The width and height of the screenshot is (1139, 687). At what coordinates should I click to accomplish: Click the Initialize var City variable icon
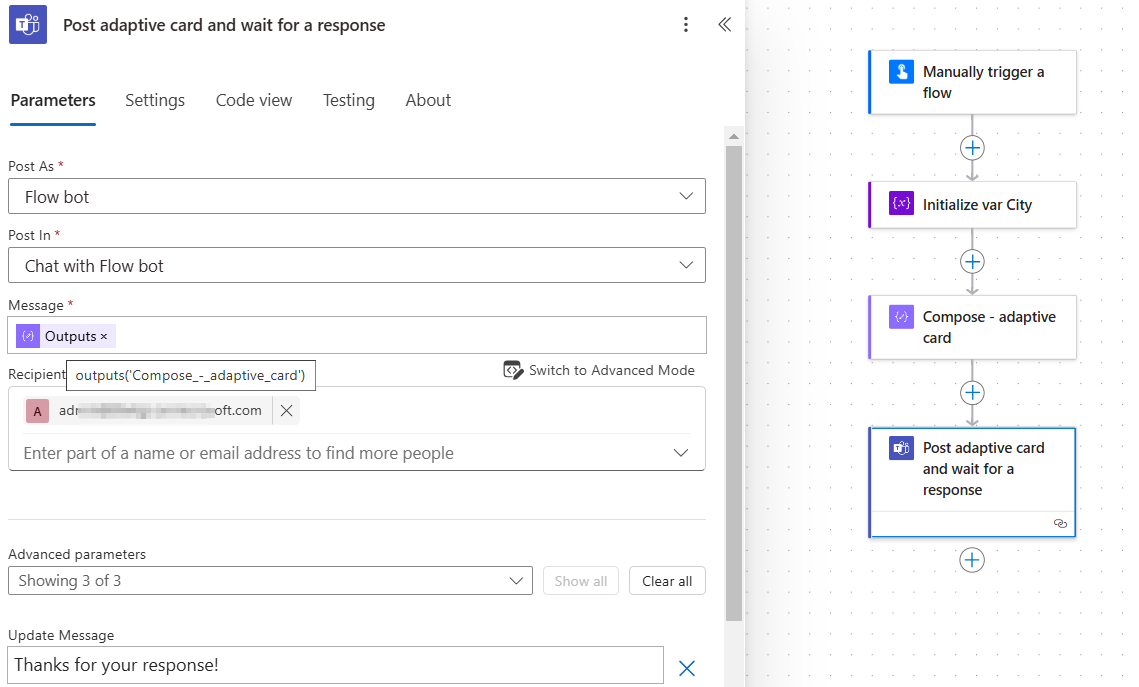[901, 203]
